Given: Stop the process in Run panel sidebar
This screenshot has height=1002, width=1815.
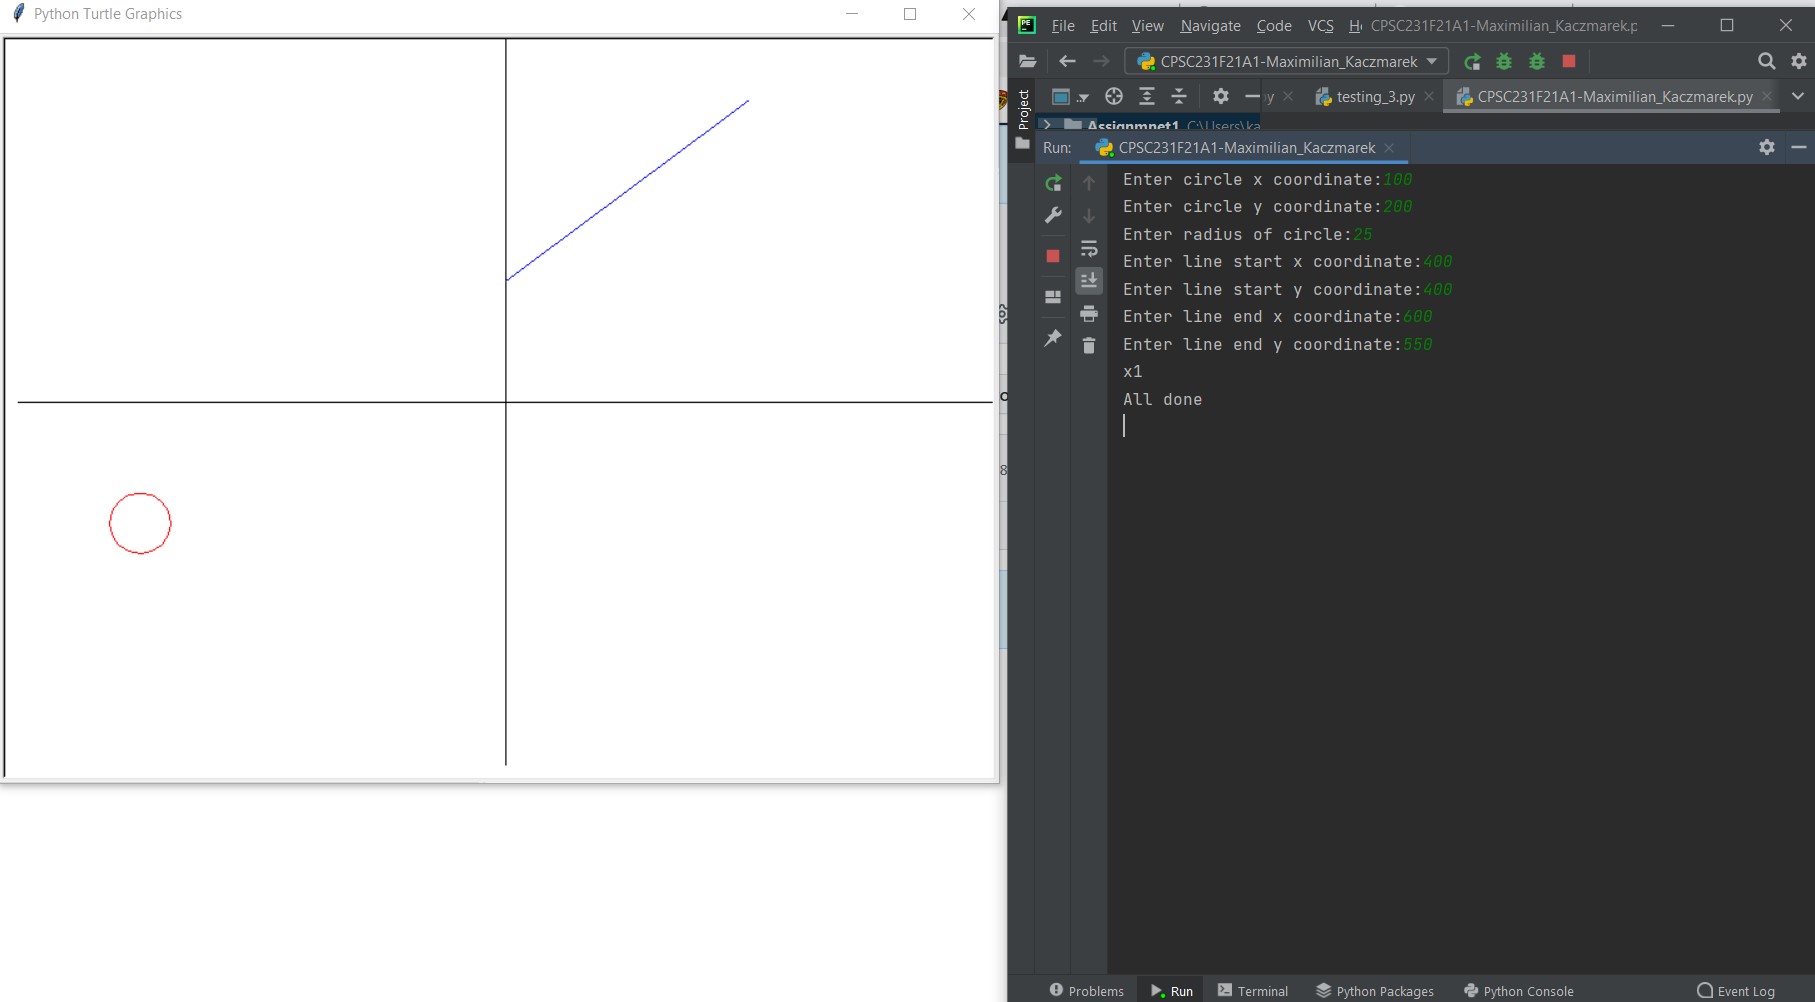Looking at the screenshot, I should pos(1053,256).
